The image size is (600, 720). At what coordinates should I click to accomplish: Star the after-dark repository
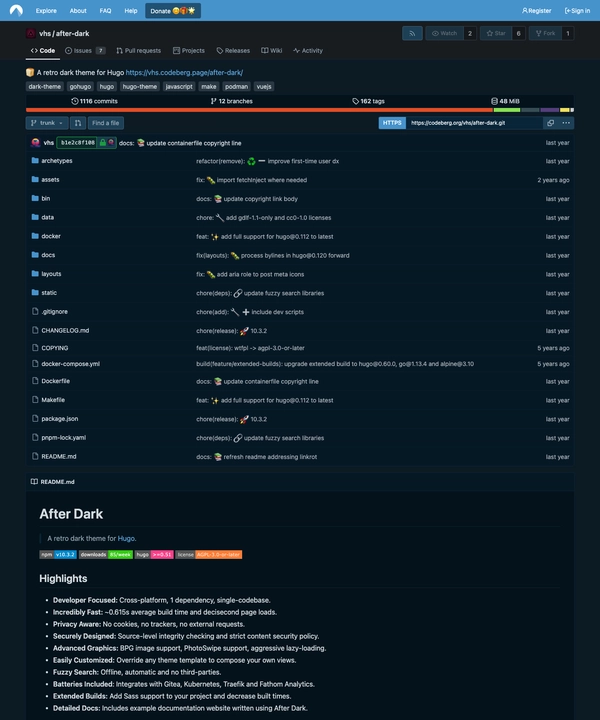click(496, 33)
